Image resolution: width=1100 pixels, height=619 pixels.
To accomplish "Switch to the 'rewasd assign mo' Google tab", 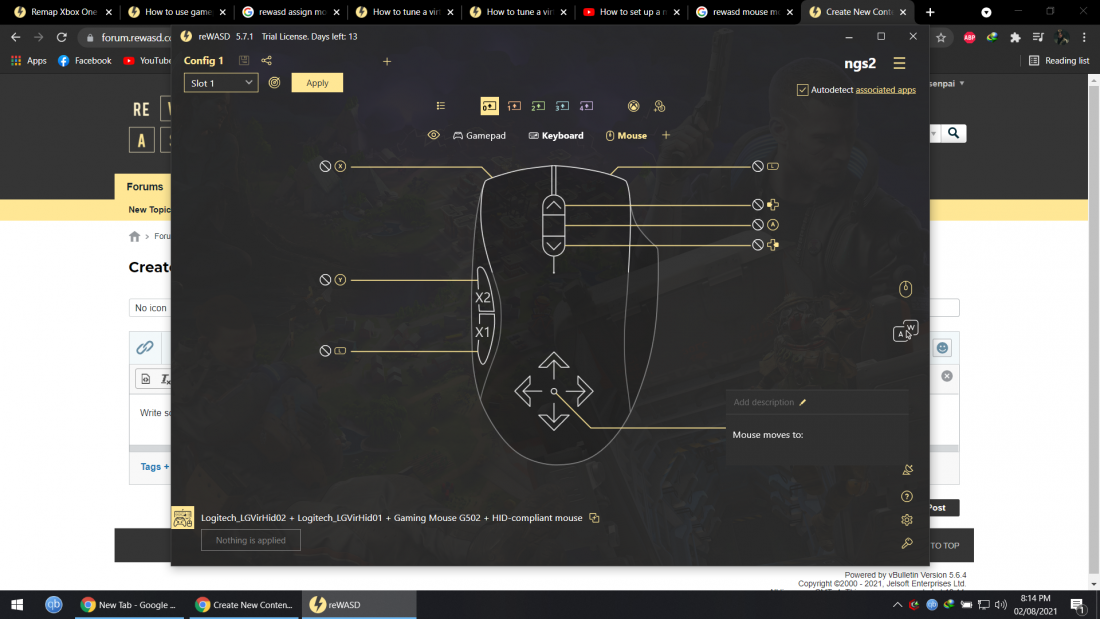I will (x=290, y=12).
